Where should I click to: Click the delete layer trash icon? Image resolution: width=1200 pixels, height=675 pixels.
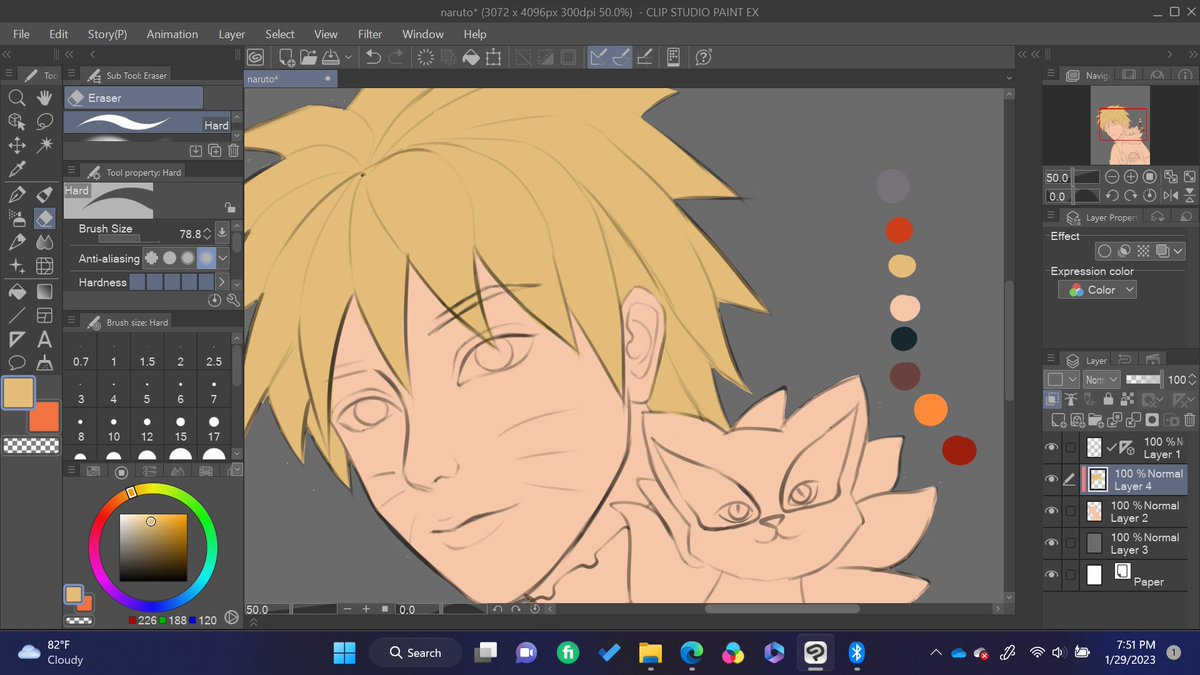click(x=1189, y=421)
